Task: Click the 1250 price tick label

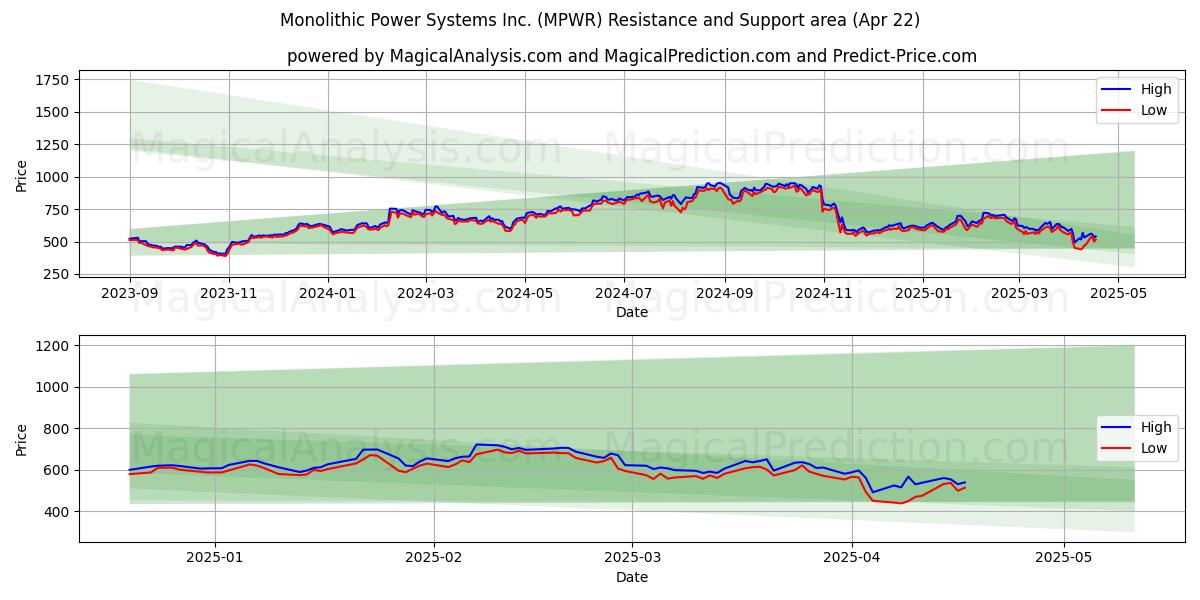Action: pos(52,145)
